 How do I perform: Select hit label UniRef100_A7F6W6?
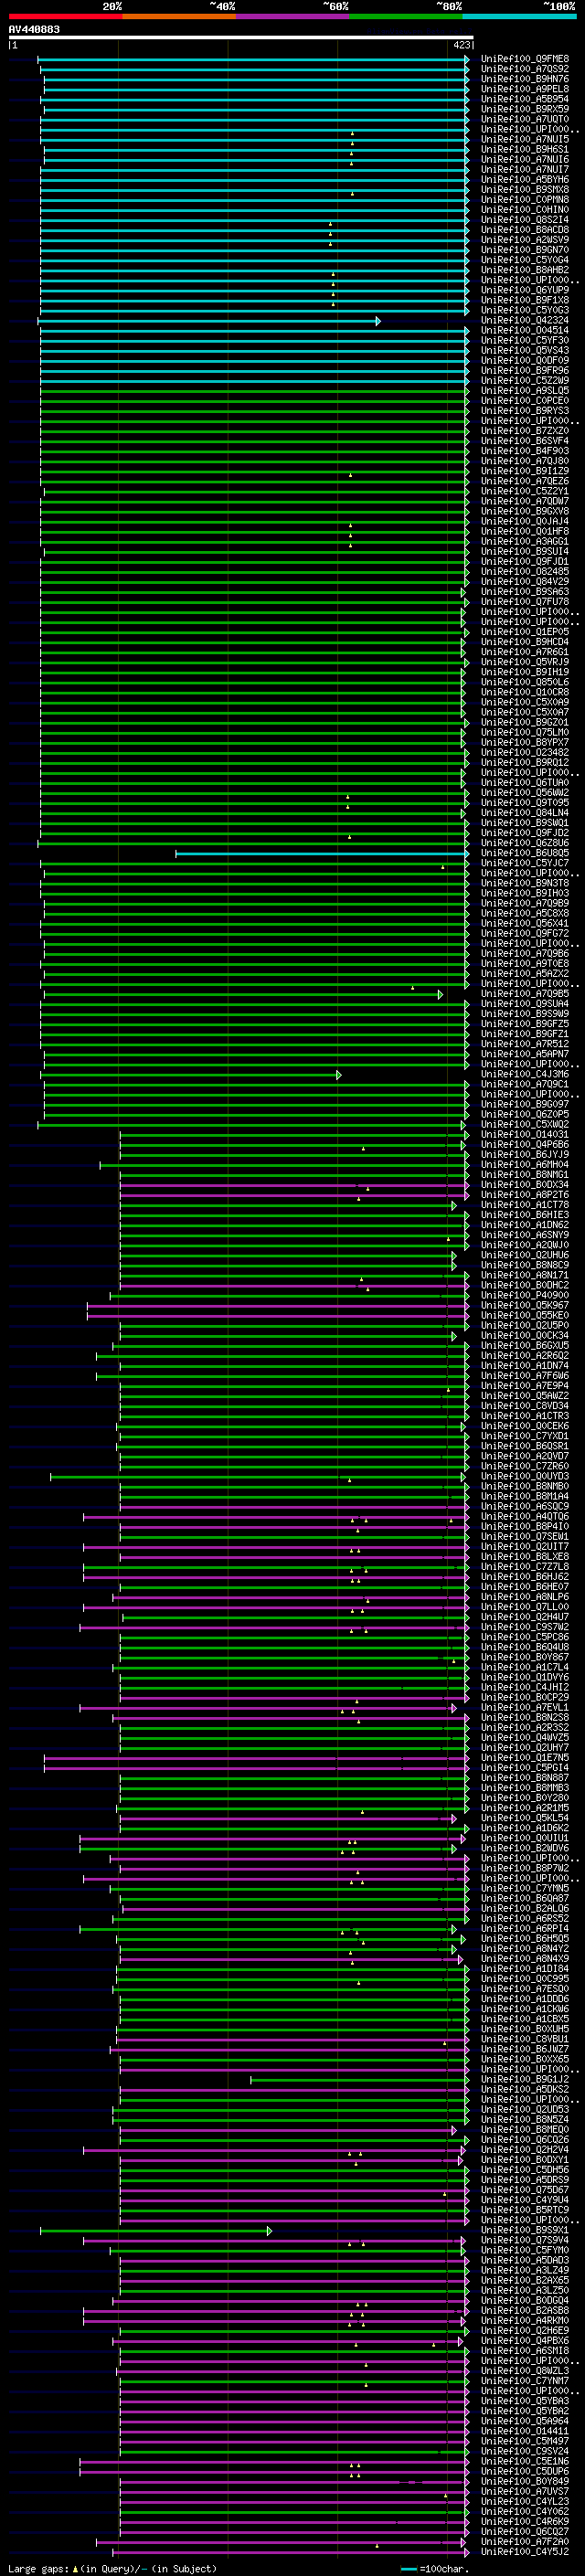click(x=525, y=1375)
